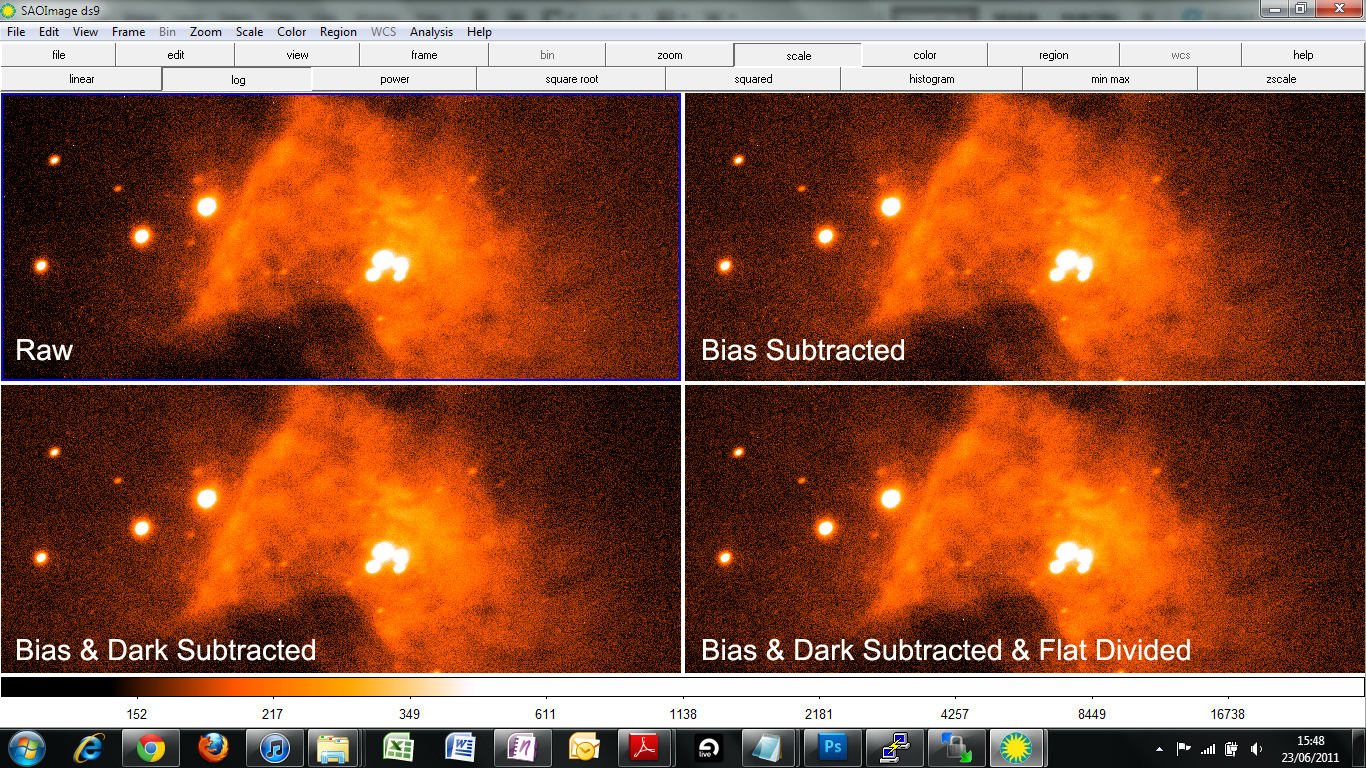Open Excel from the taskbar

(x=399, y=748)
